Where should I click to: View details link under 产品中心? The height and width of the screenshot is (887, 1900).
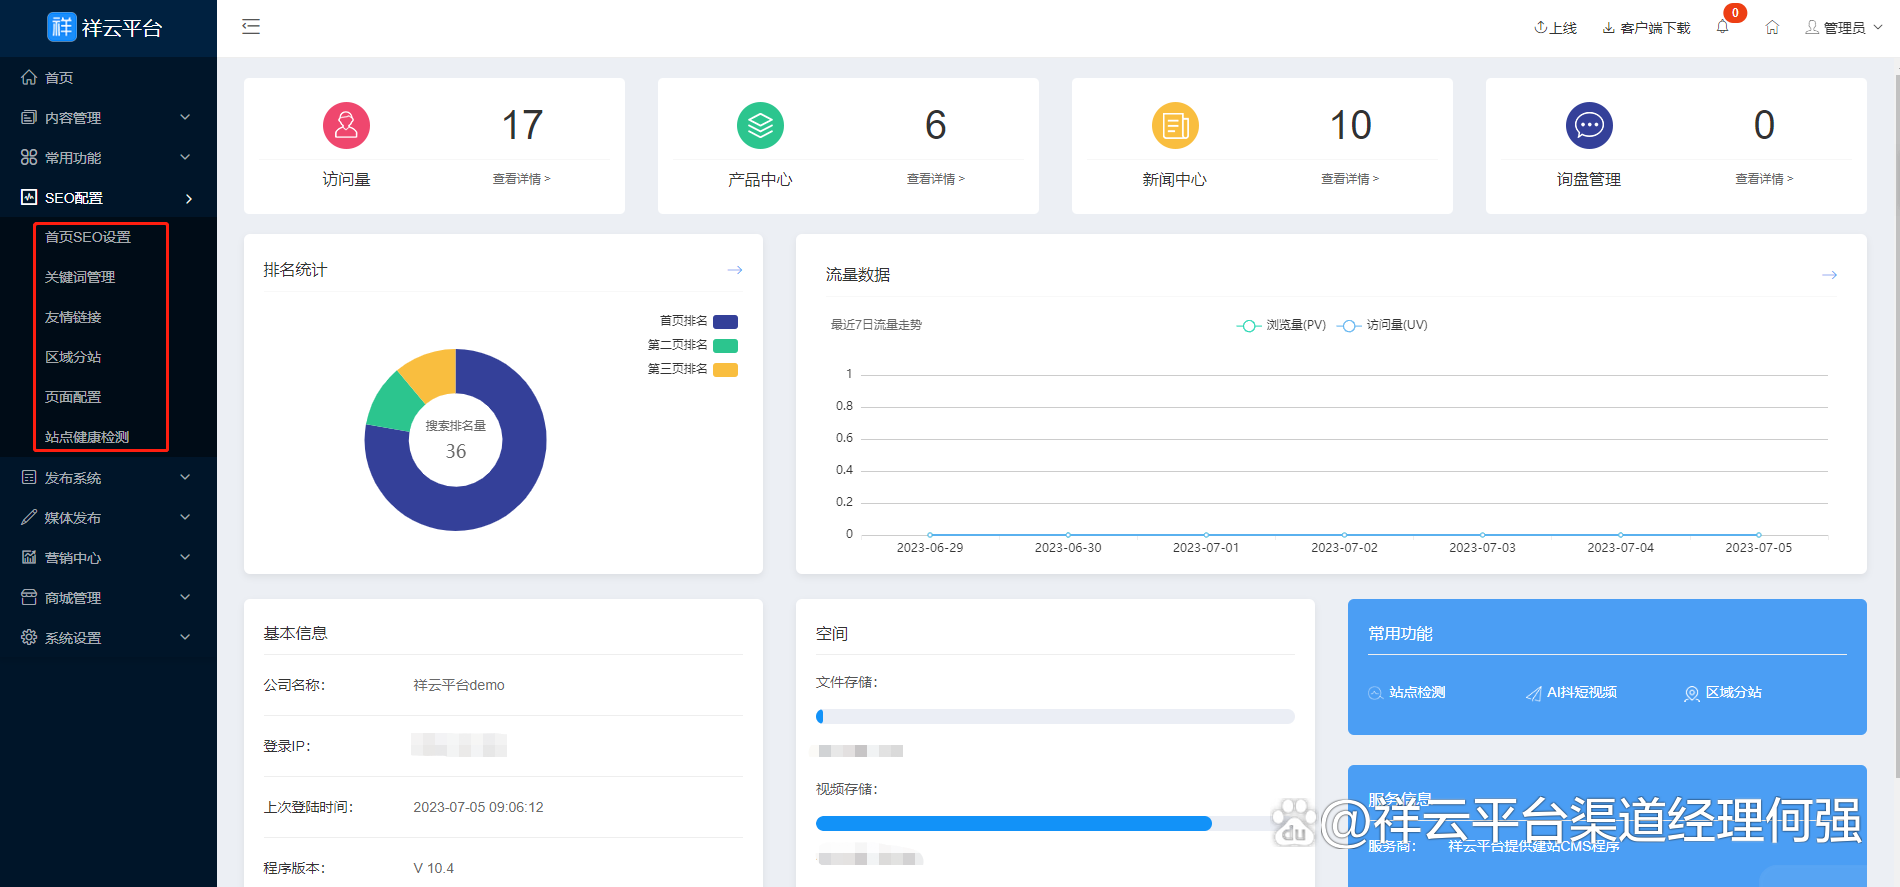(935, 179)
